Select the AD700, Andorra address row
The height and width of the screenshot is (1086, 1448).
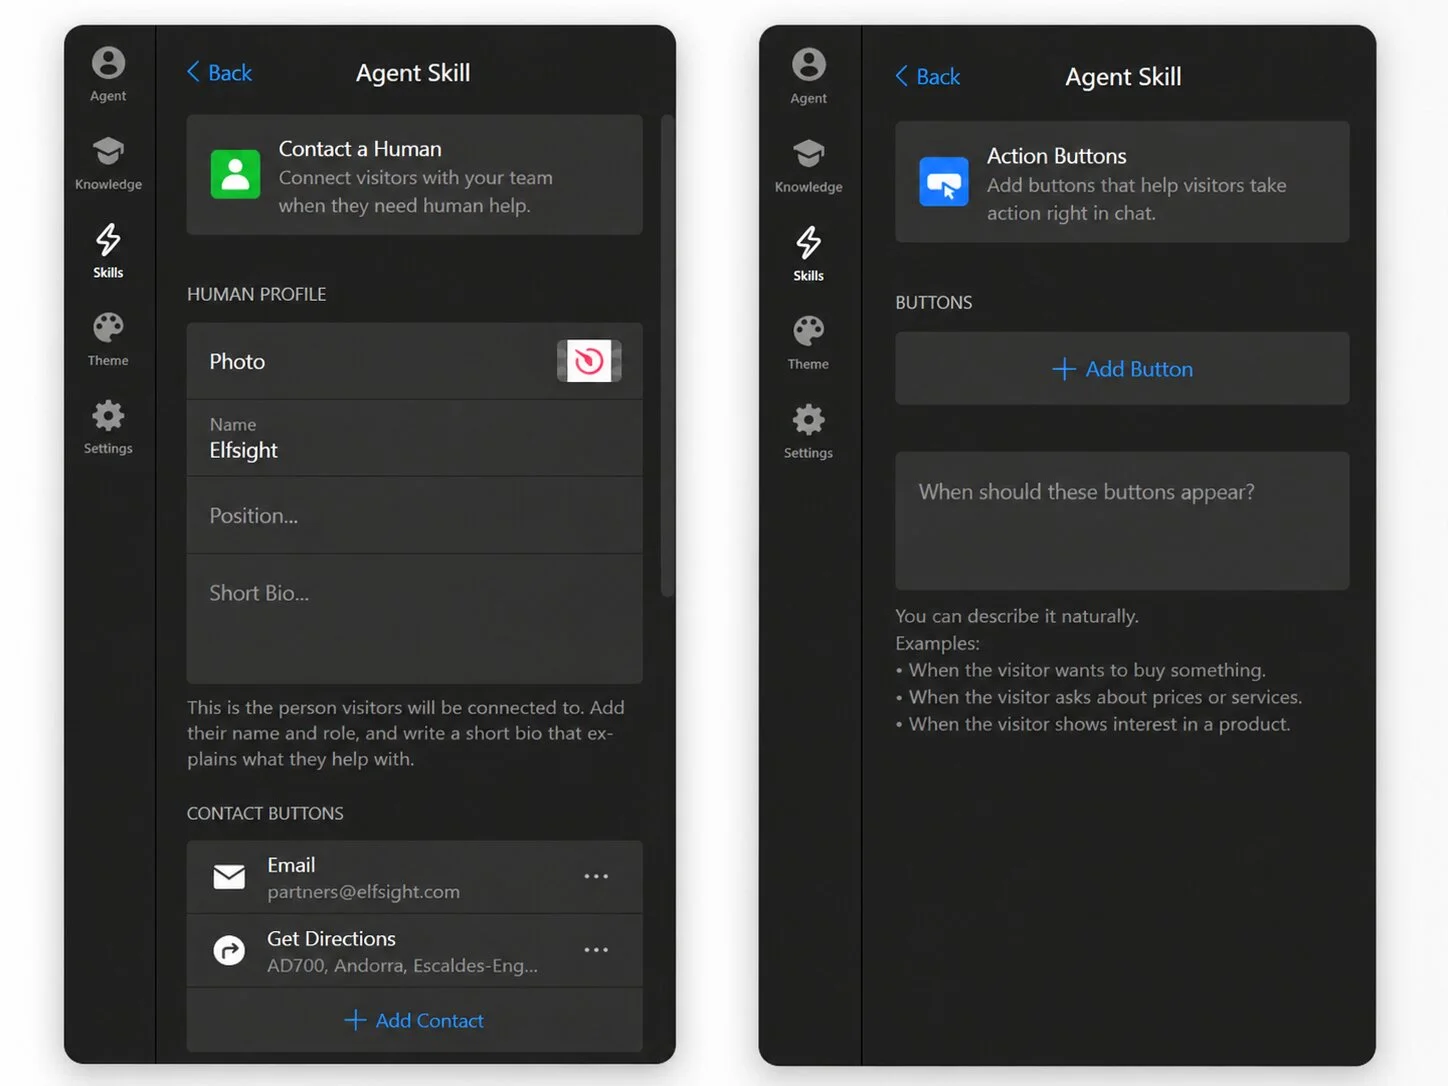(414, 950)
